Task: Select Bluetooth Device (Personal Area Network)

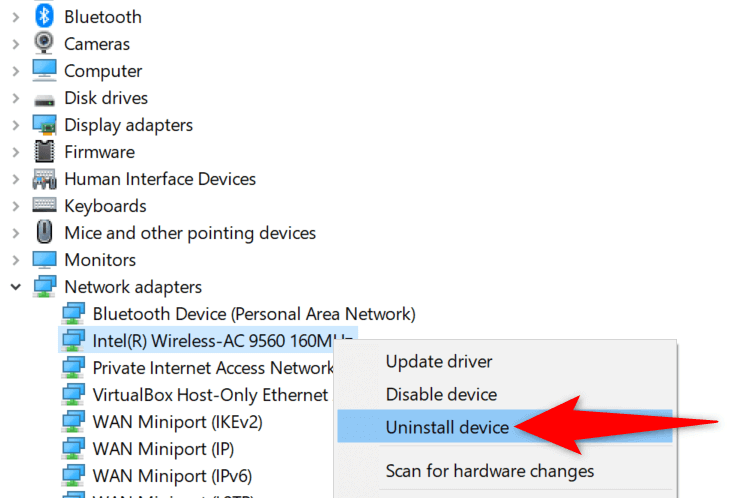Action: (253, 314)
